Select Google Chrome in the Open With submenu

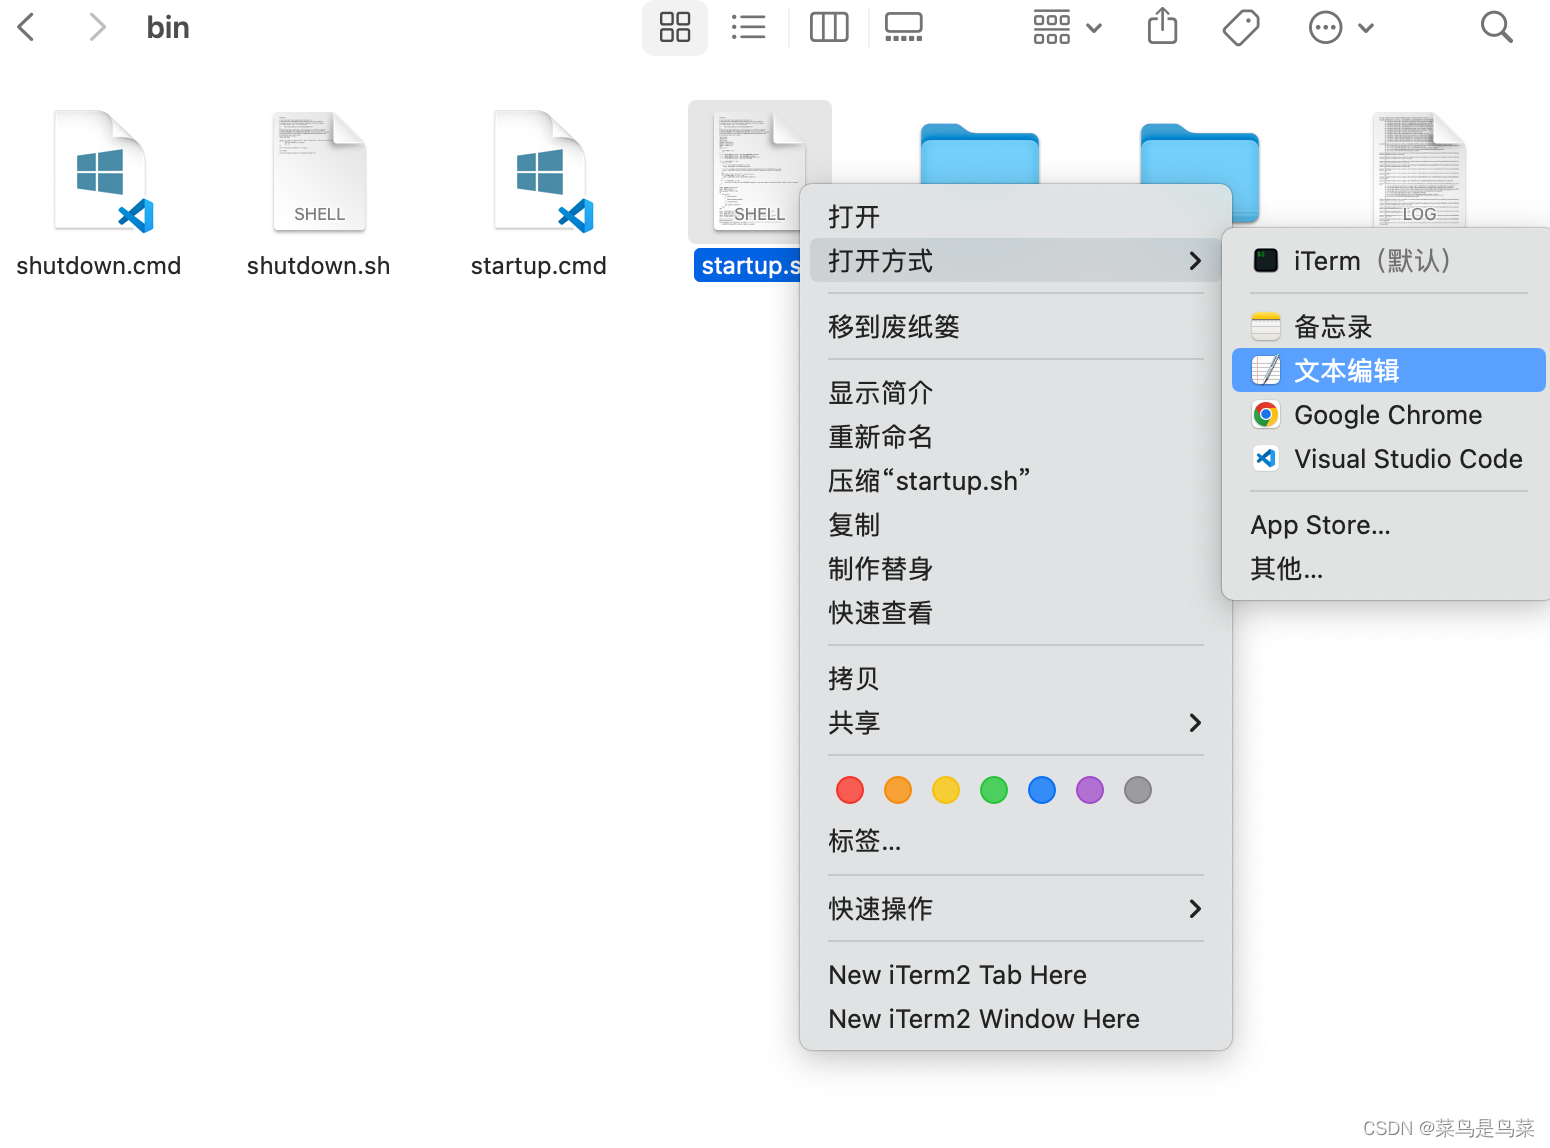[x=1387, y=414]
